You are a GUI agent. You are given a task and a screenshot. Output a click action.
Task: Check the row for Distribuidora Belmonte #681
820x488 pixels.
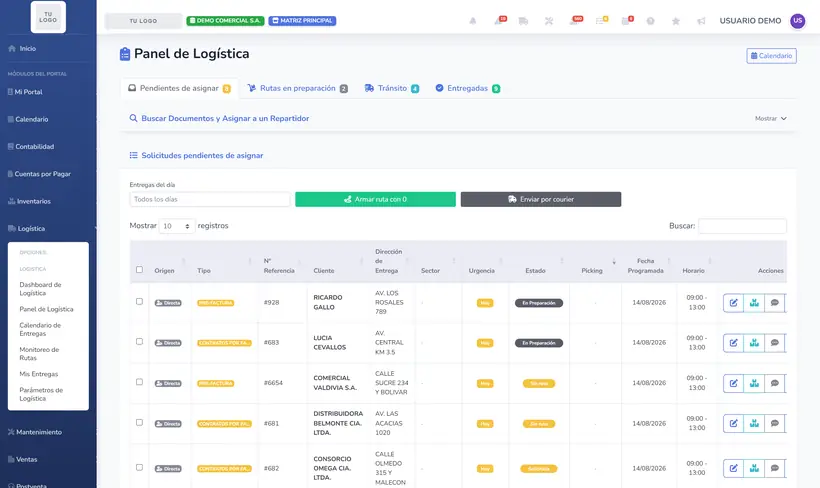(x=139, y=423)
